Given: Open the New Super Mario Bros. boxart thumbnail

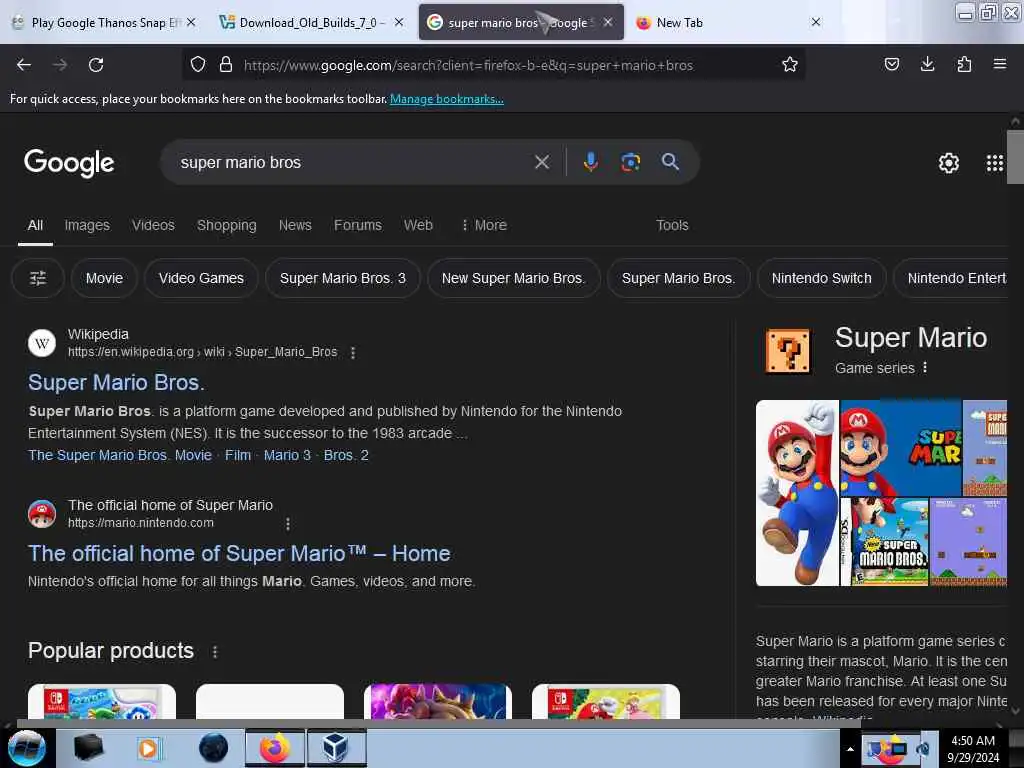Looking at the screenshot, I should (x=885, y=542).
